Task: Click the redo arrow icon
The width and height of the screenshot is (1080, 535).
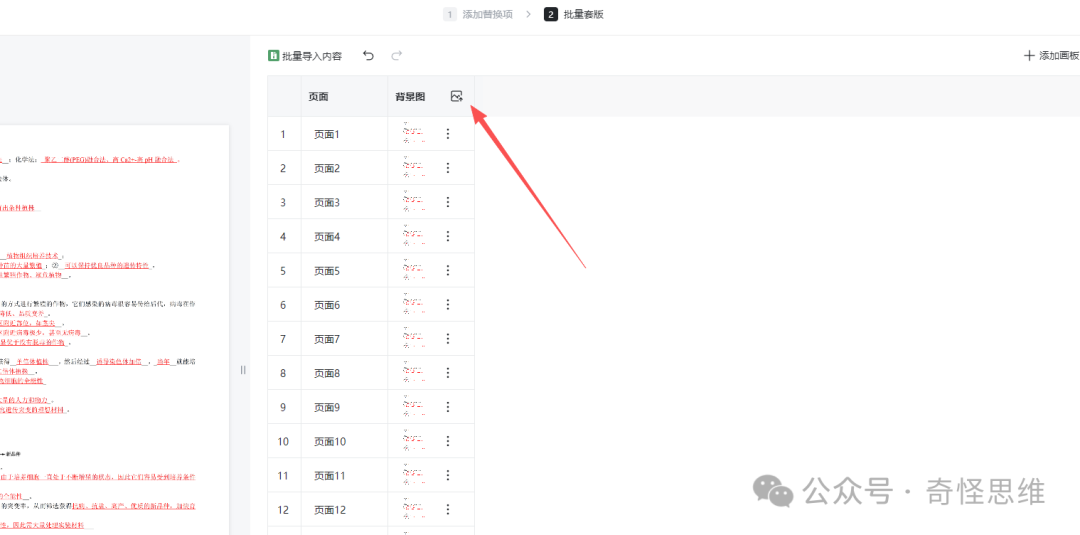Action: point(397,56)
